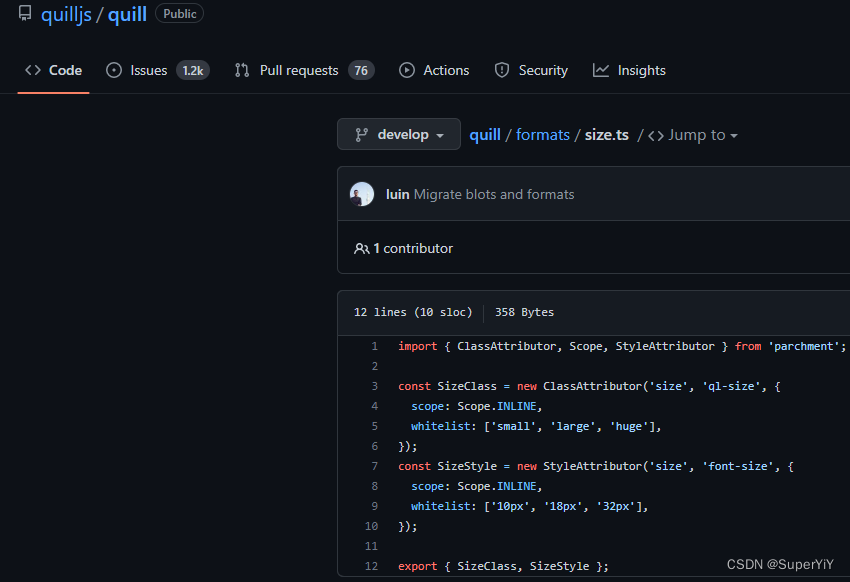850x582 pixels.
Task: Click whitelist with 'small', 'large', 'huge'
Action: pos(536,426)
